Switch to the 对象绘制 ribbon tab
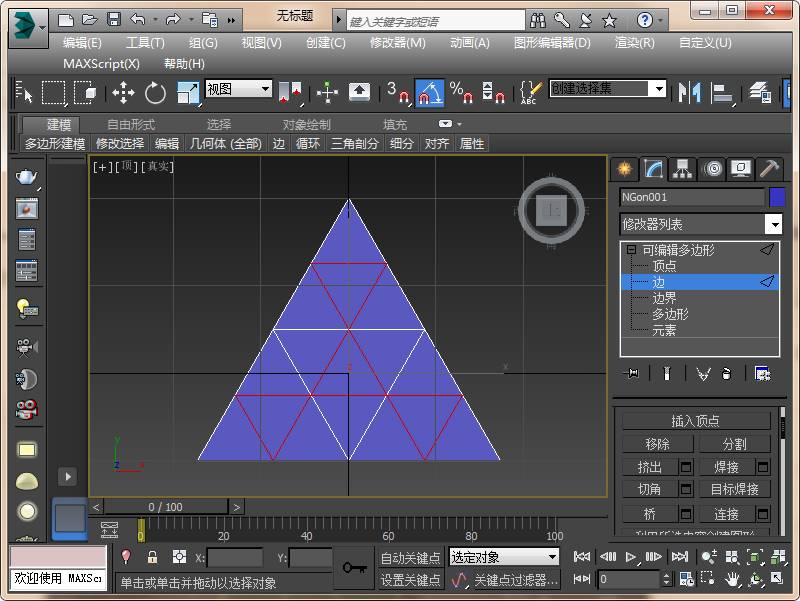The width and height of the screenshot is (800, 601). pos(307,124)
